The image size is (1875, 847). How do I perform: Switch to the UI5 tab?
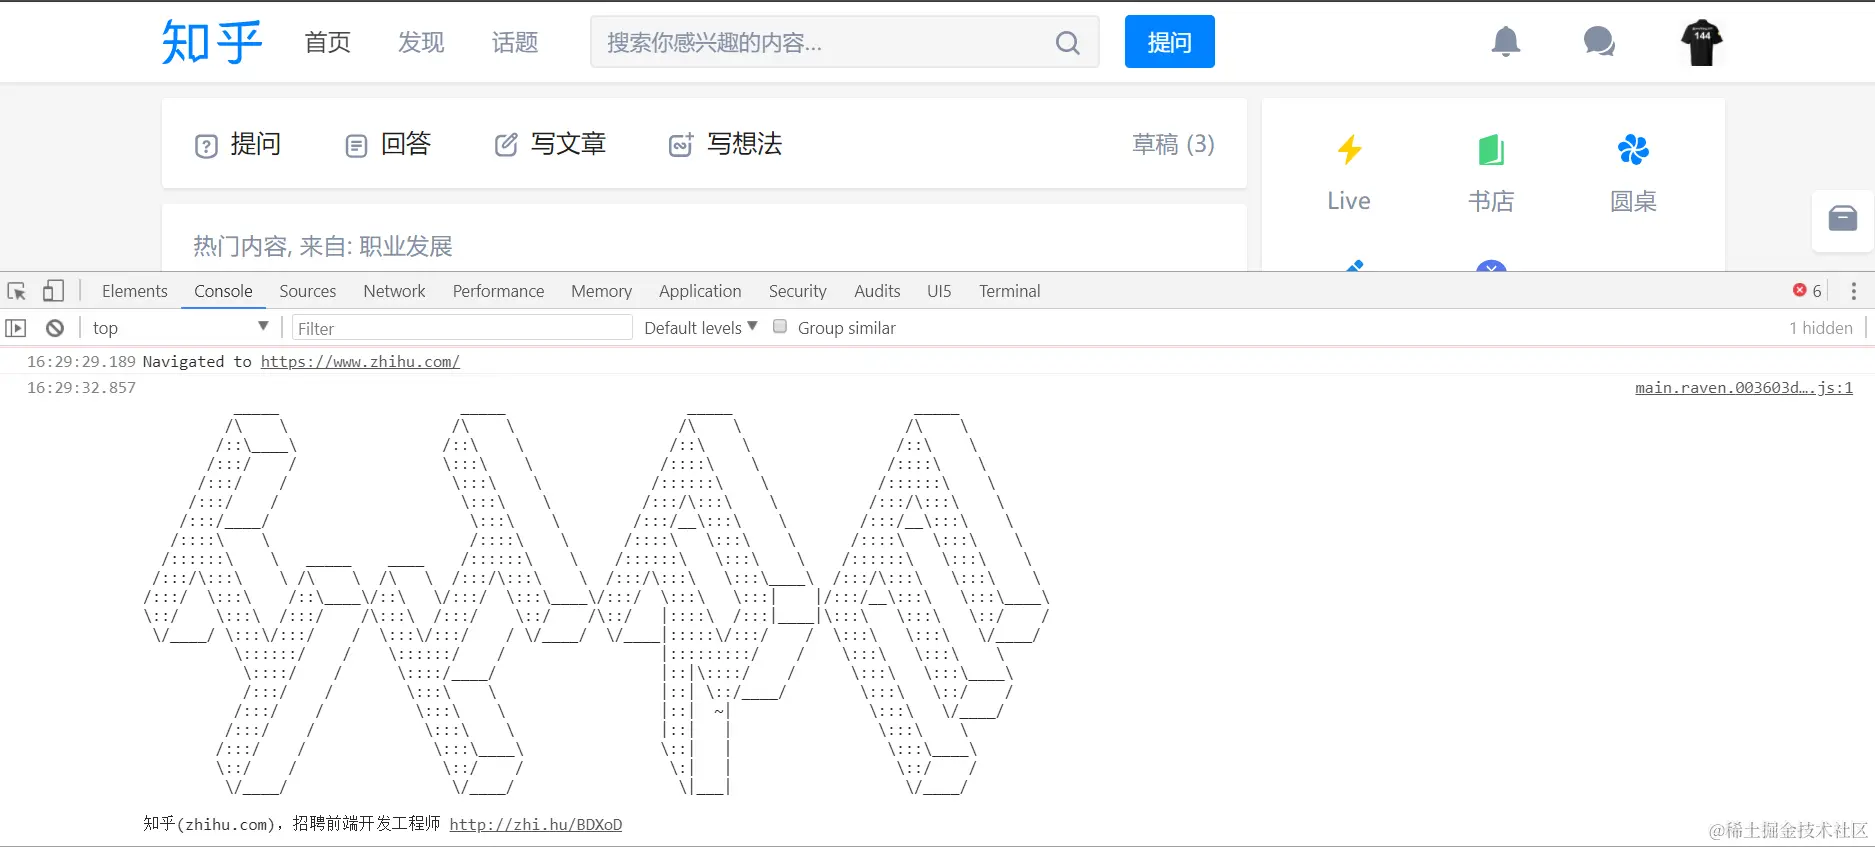[939, 291]
